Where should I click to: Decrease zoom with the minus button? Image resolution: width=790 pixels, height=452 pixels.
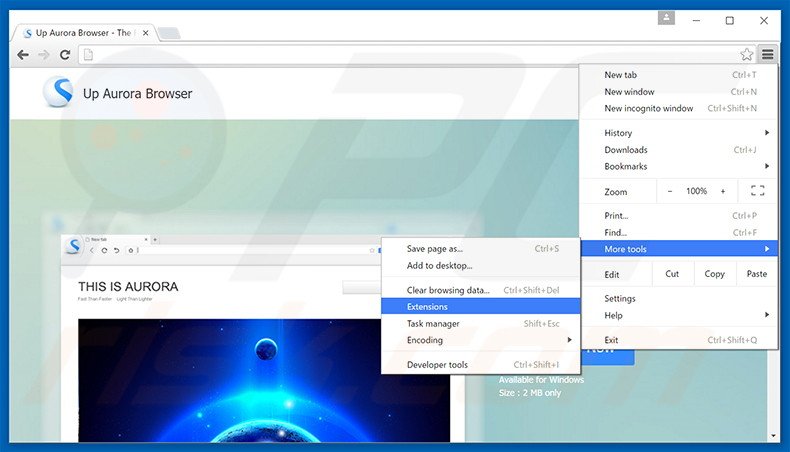coord(670,191)
